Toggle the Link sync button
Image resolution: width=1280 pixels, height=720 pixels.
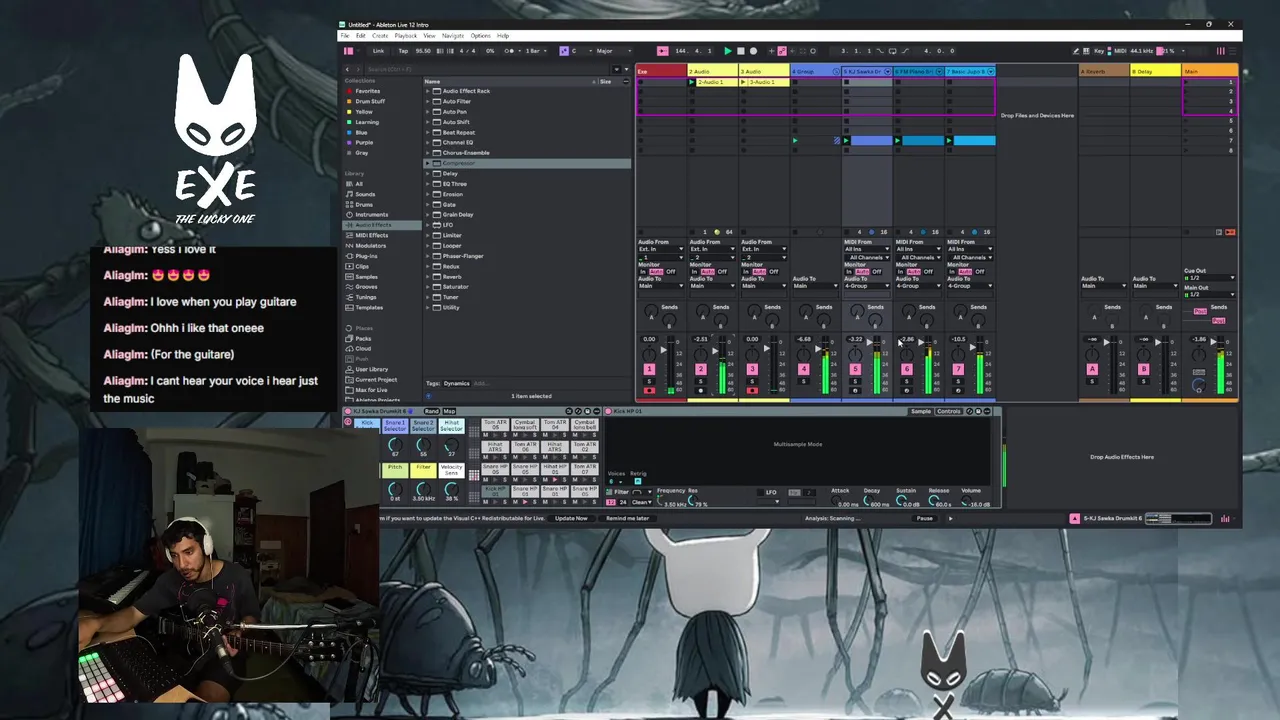tap(378, 51)
